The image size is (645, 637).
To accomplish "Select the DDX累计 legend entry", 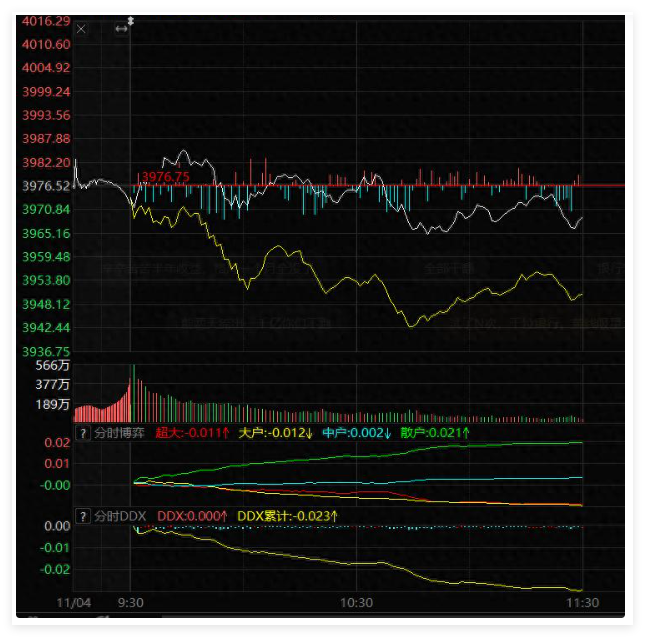I will pos(287,516).
